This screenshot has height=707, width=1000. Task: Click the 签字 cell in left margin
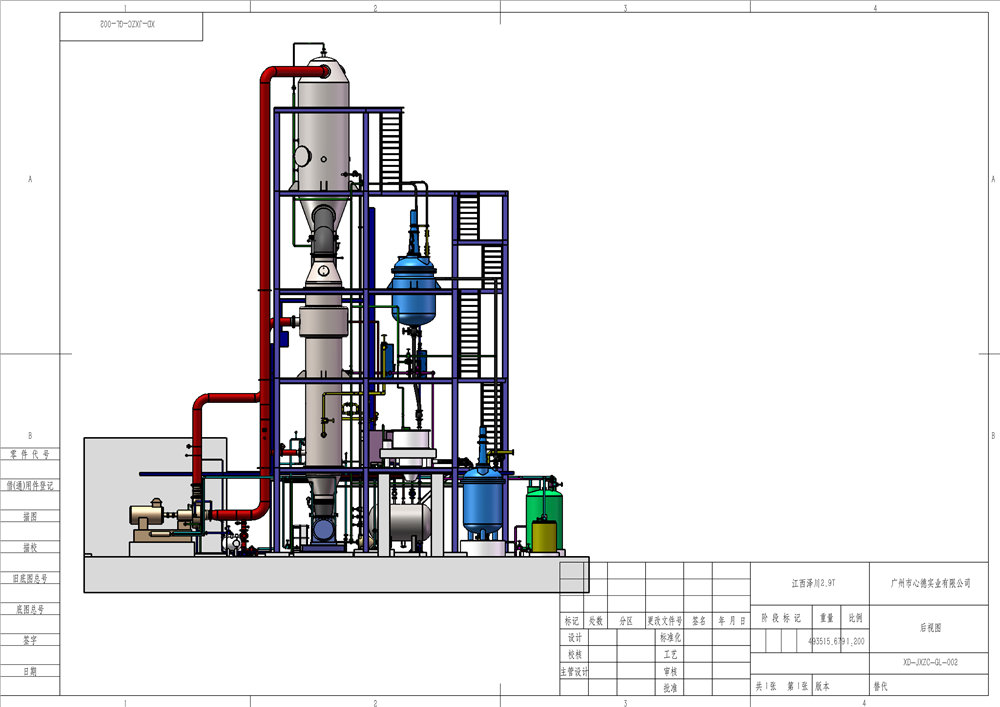(x=29, y=639)
